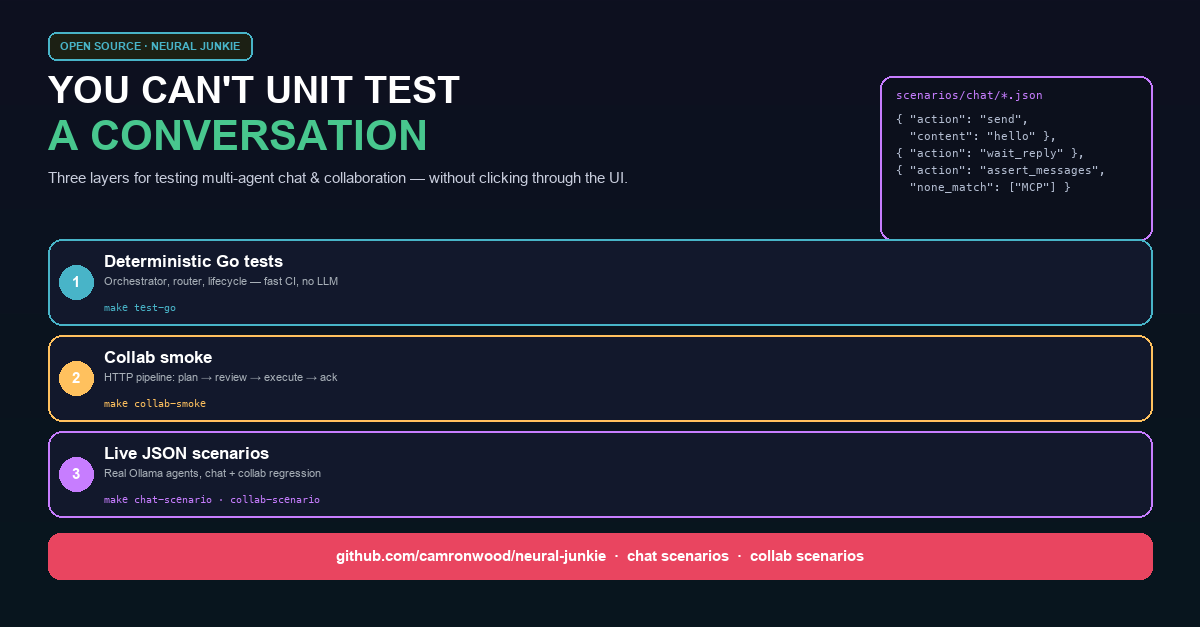Screen dimensions: 1200x627
Task: Select the OPEN SOURCE · NEURAL JUNKIE badge
Action: tap(150, 46)
